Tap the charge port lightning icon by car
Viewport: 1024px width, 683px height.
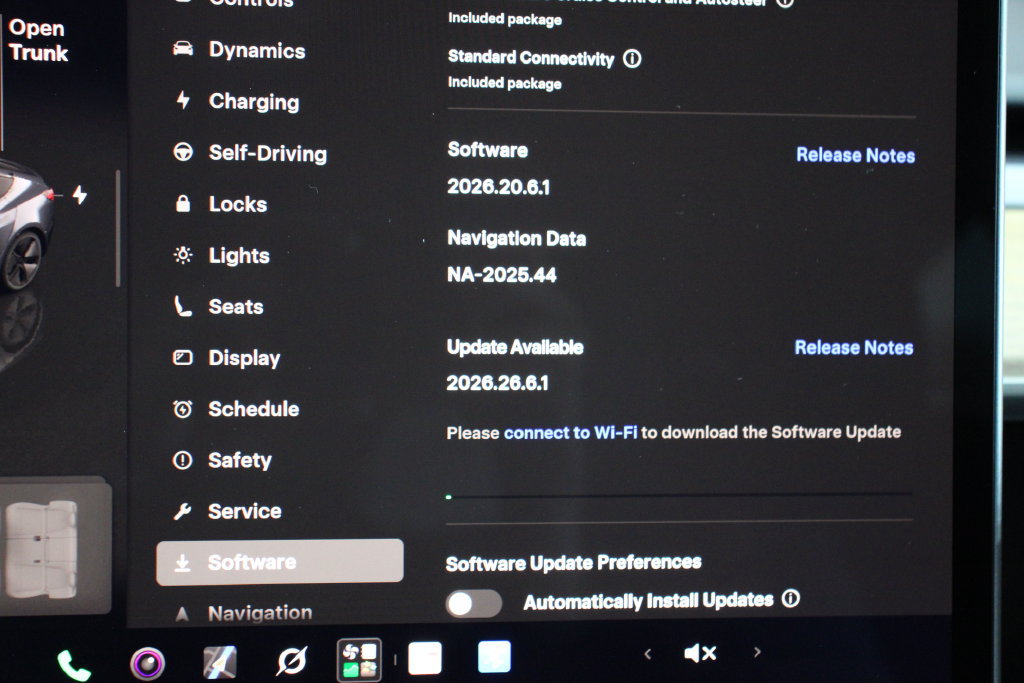(x=80, y=195)
